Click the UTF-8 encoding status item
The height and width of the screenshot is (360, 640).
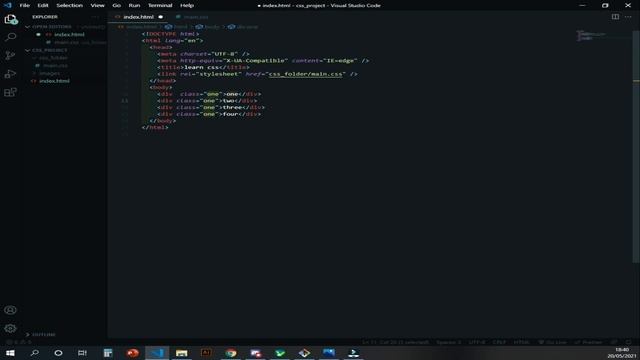[x=477, y=342]
